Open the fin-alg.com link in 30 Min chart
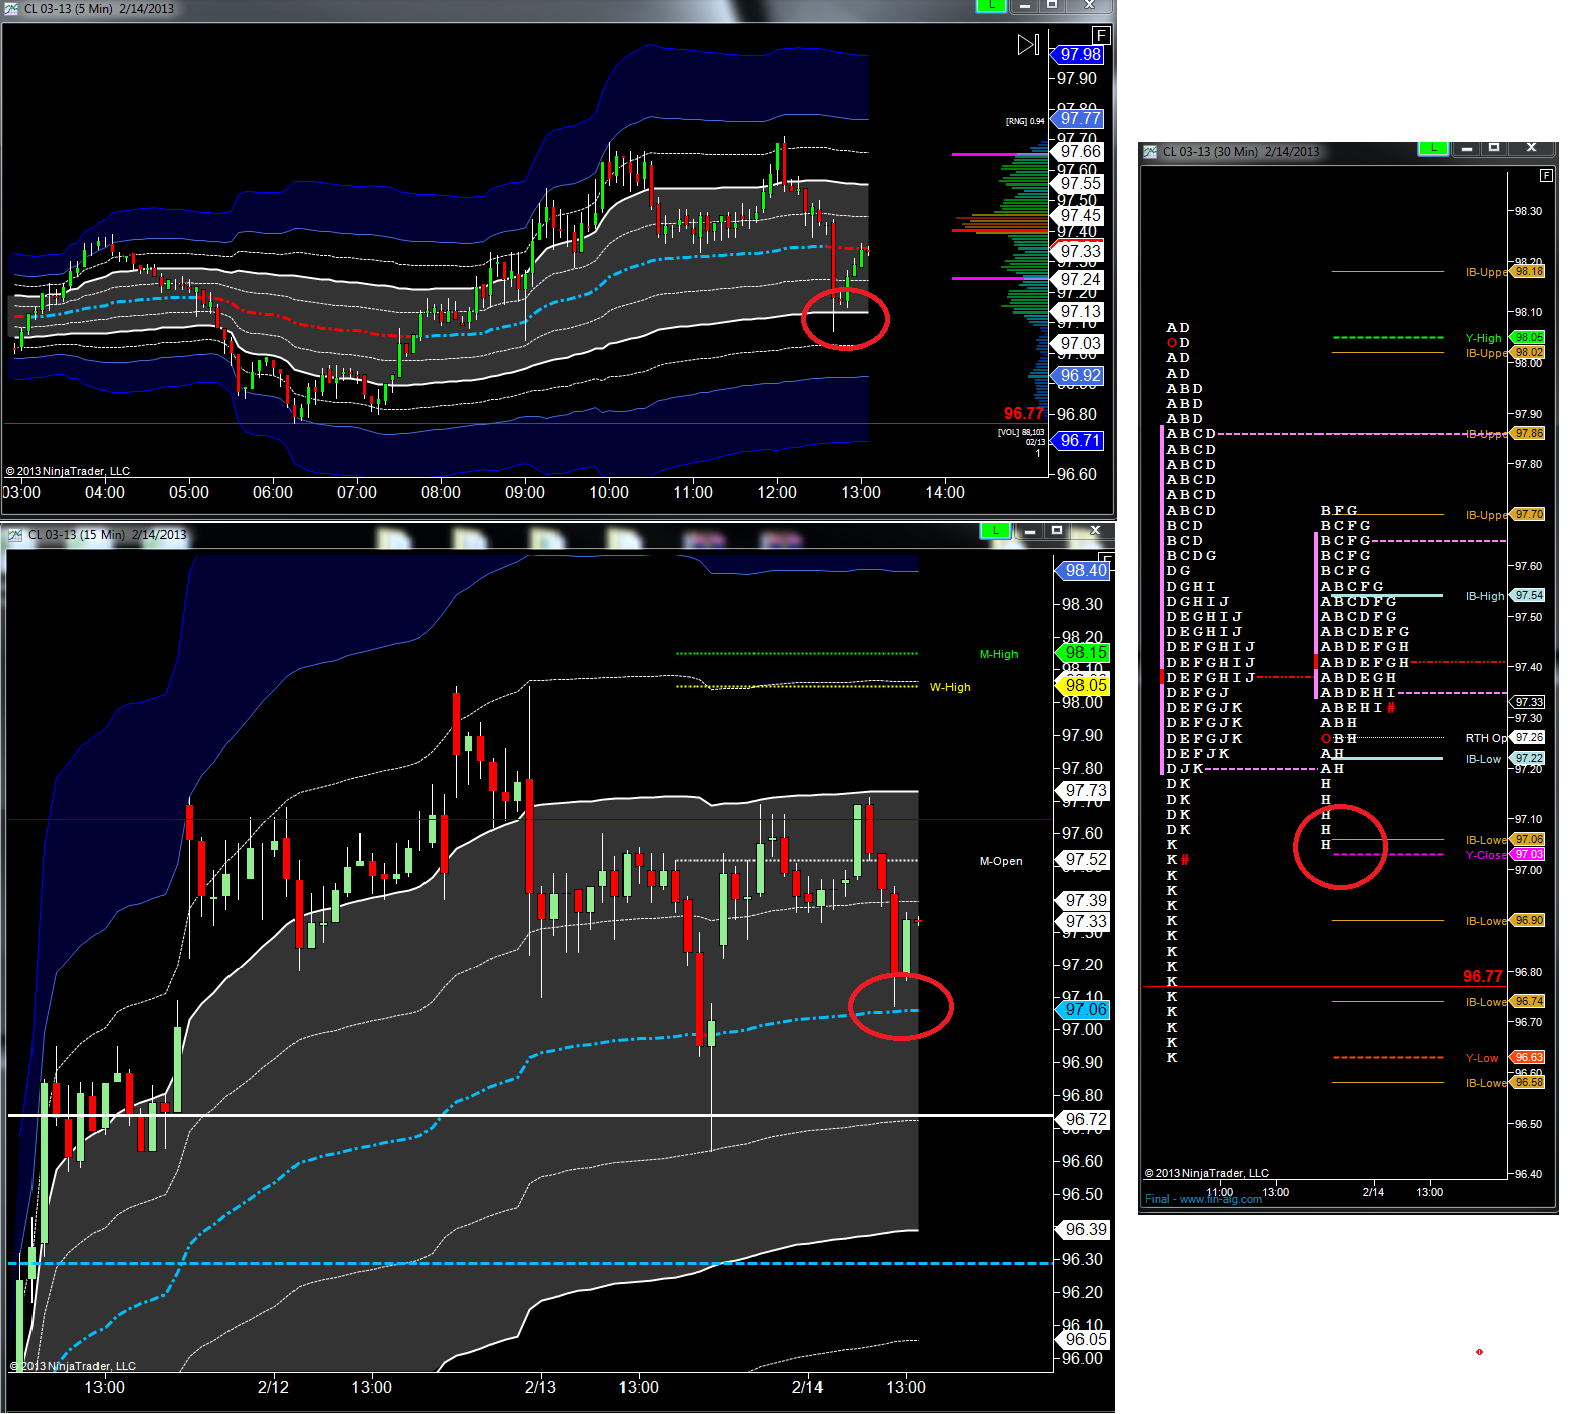Image resolution: width=1594 pixels, height=1414 pixels. (x=1203, y=1199)
